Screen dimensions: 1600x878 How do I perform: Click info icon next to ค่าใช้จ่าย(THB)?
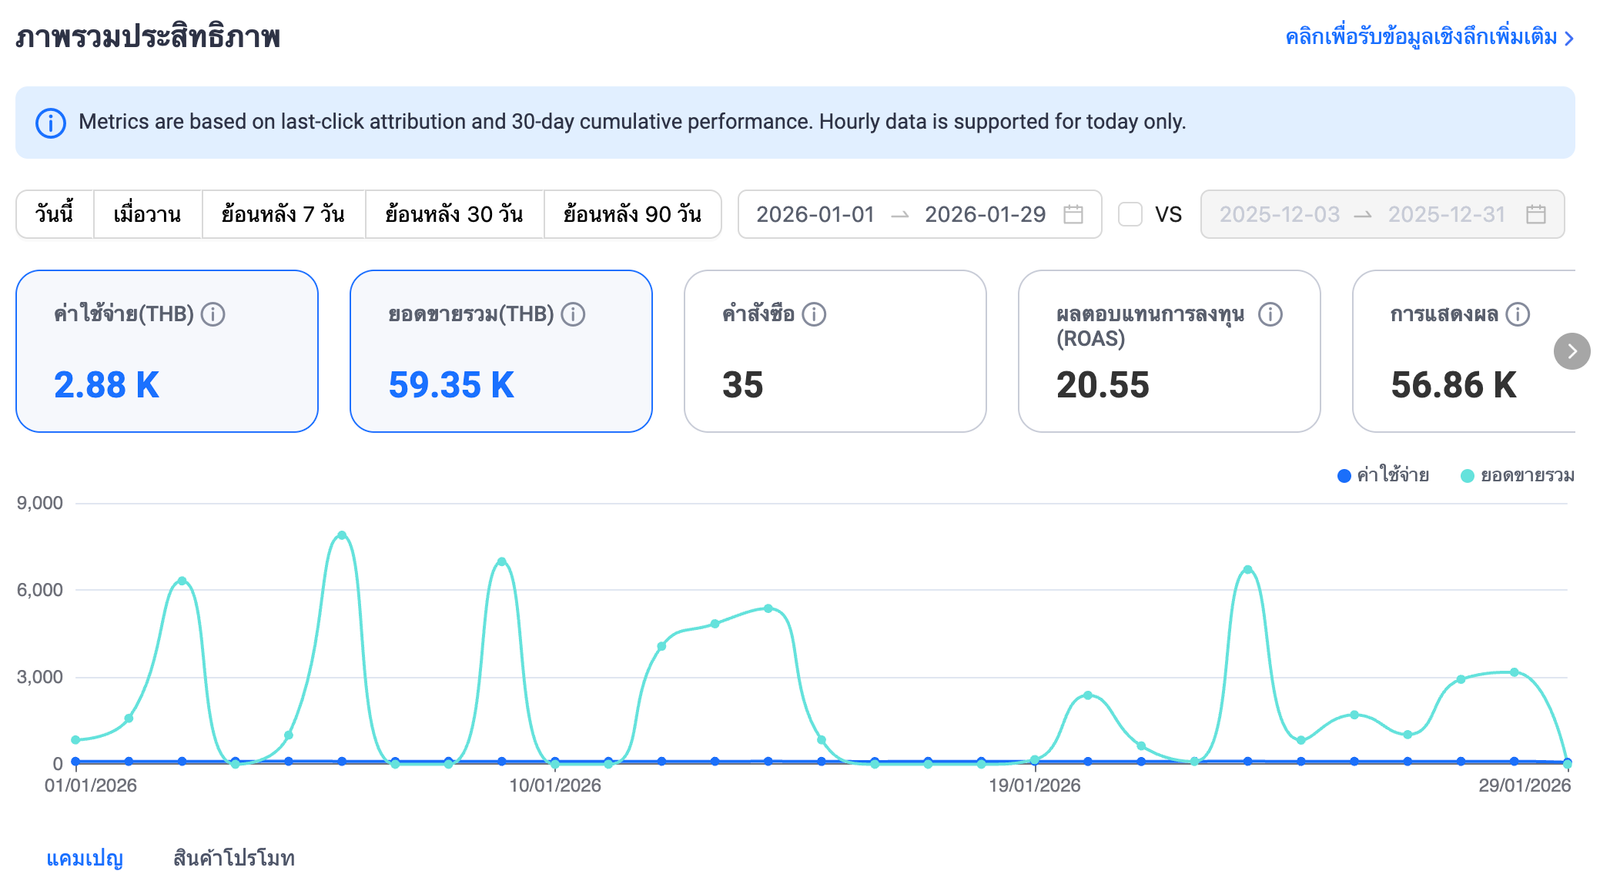coord(213,314)
